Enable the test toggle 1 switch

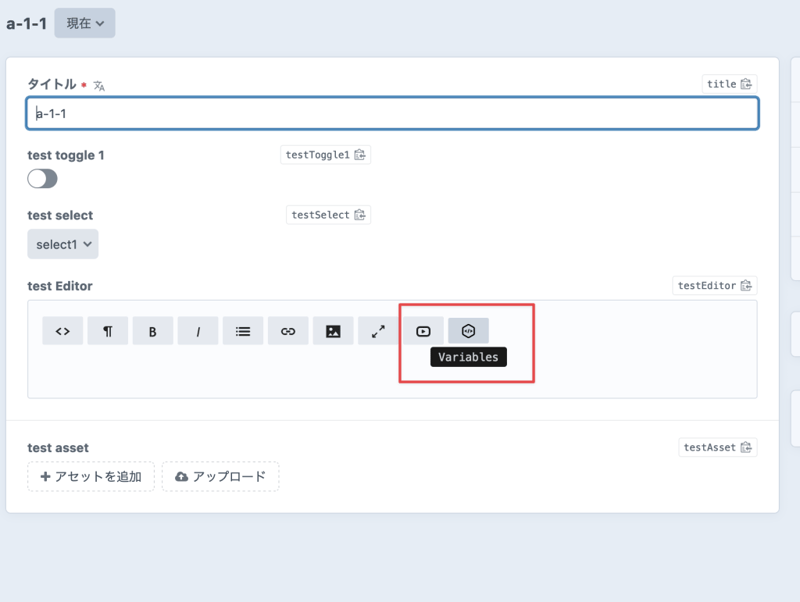click(42, 178)
